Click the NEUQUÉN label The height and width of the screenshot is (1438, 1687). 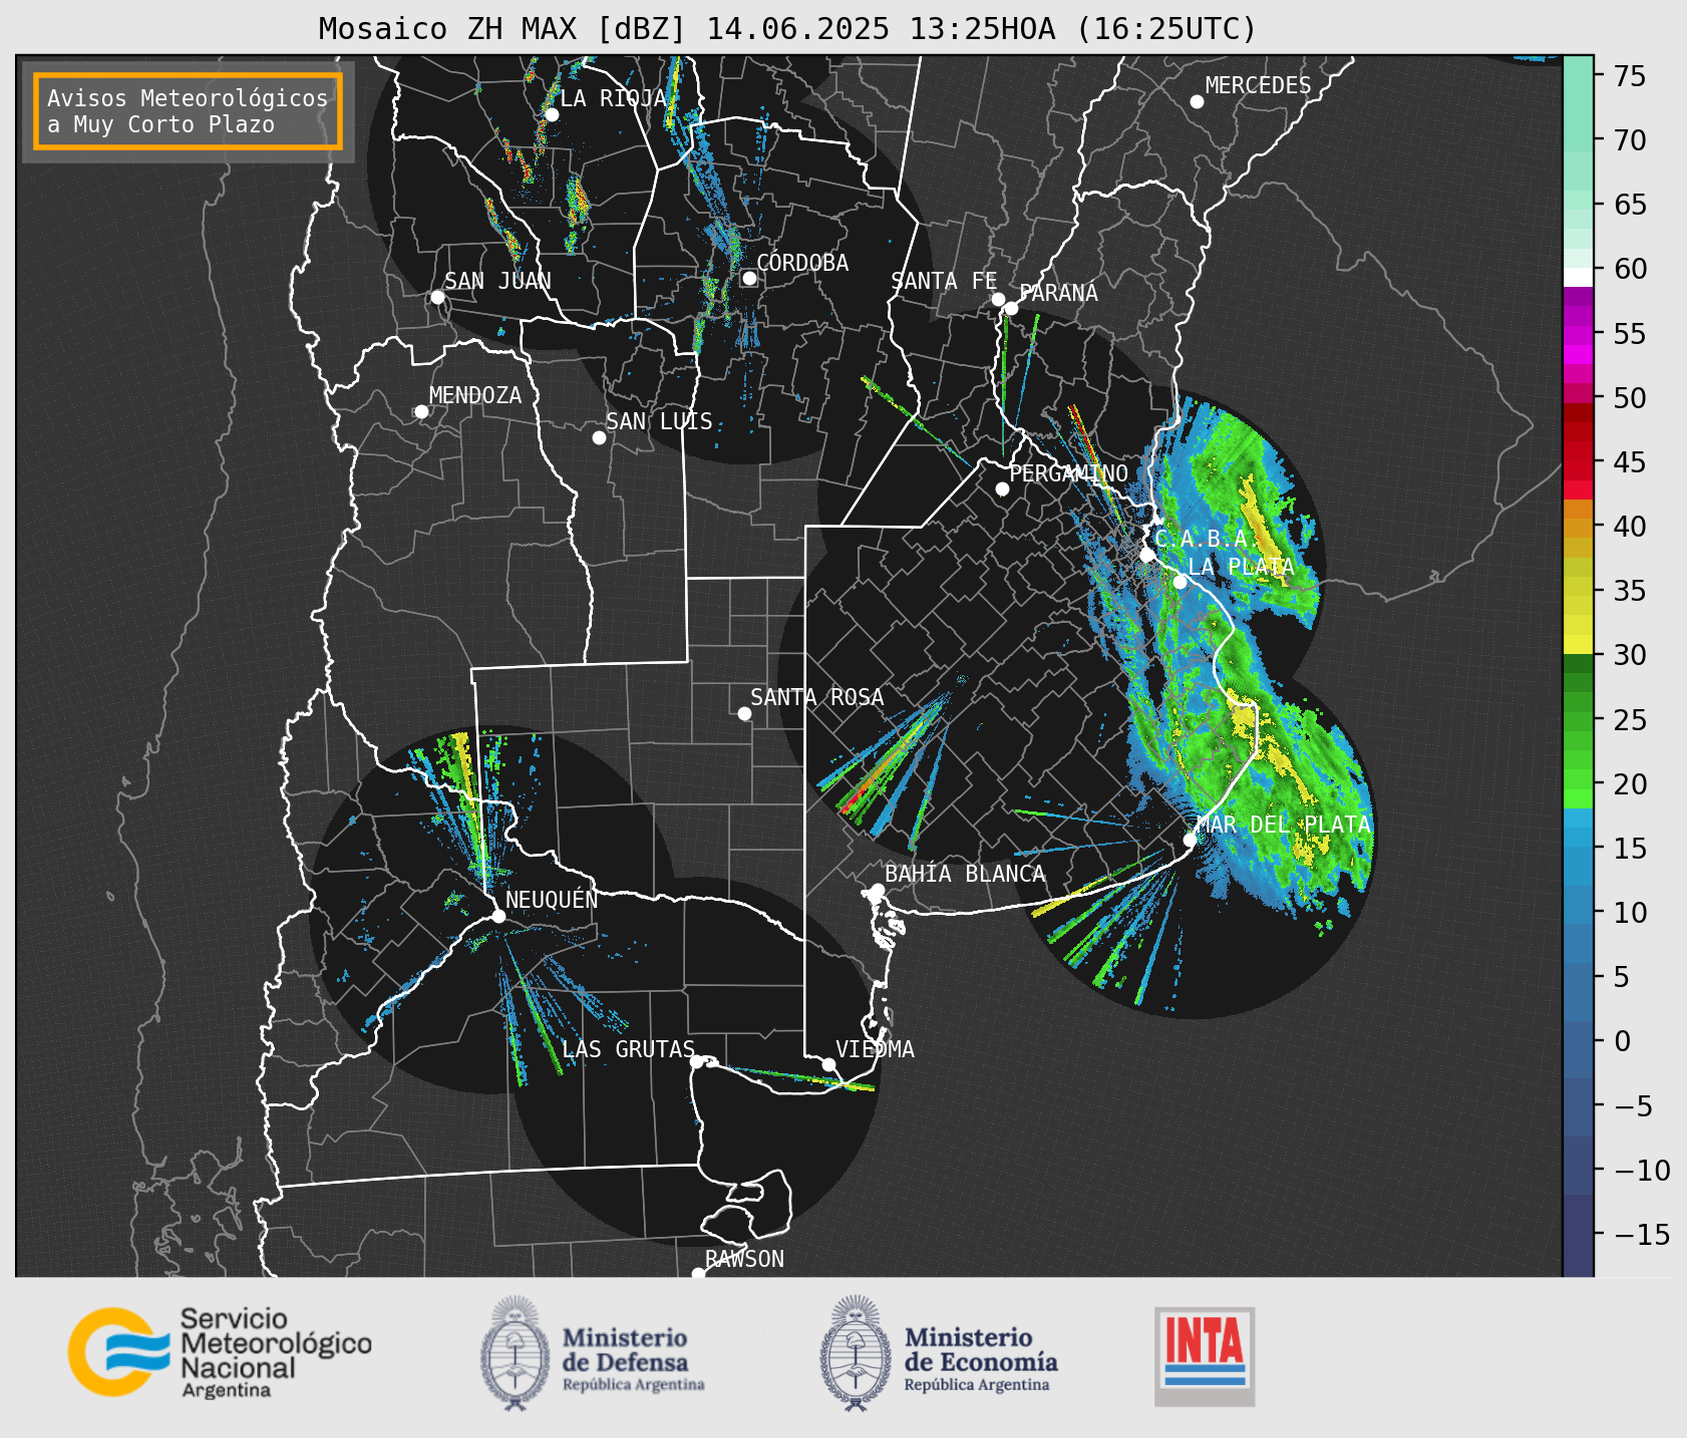(552, 899)
